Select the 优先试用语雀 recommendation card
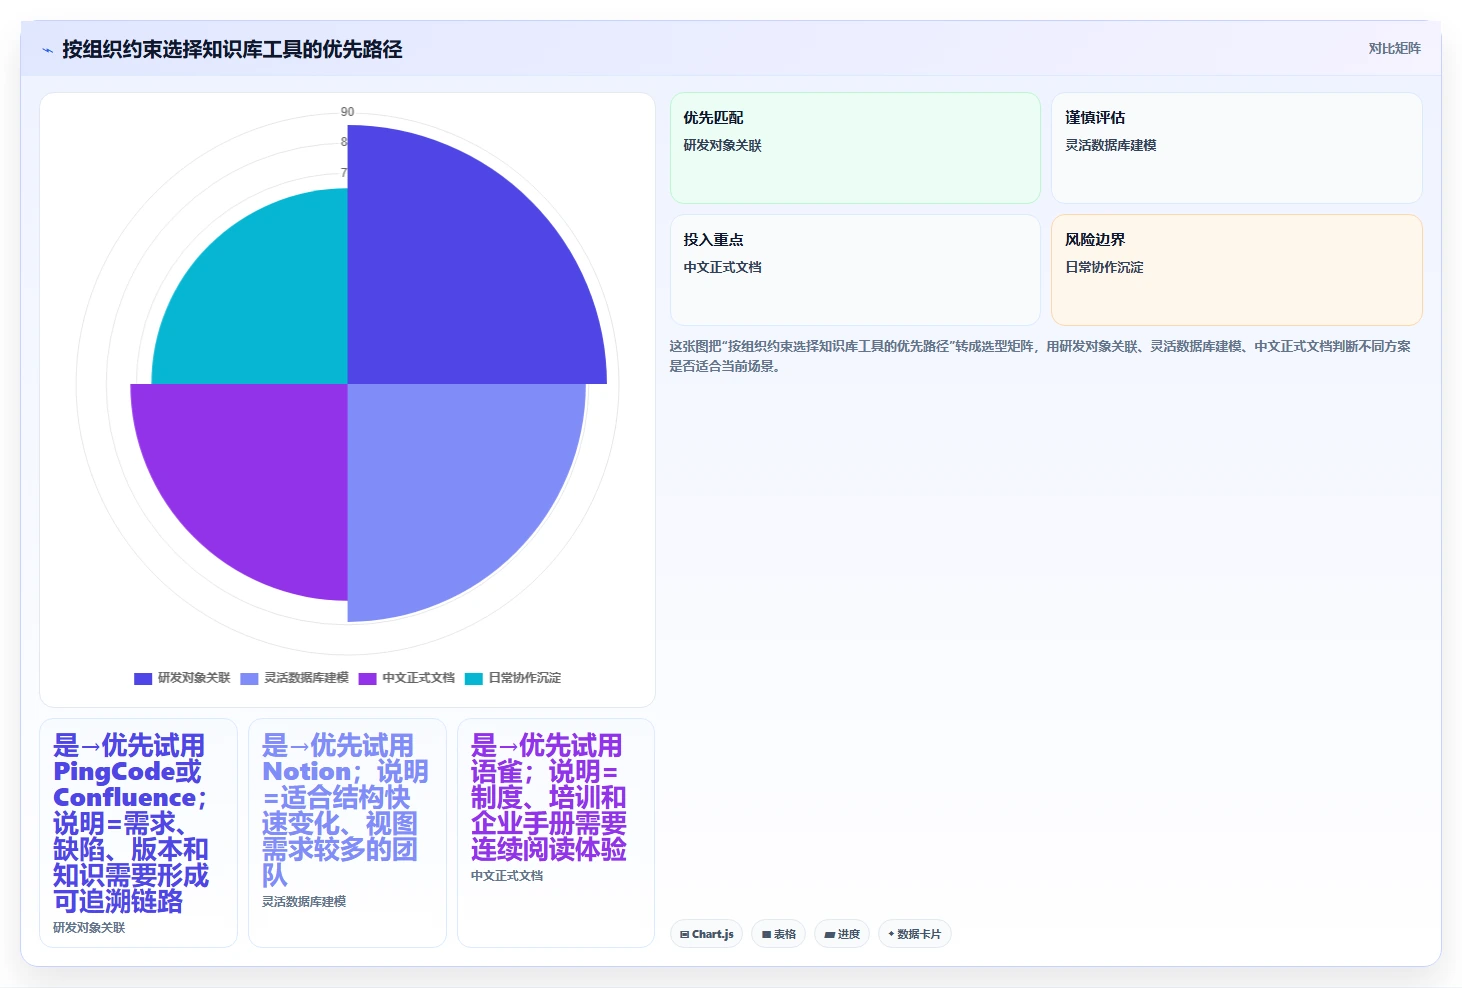Screen dimensions: 1462x988 pyautogui.click(x=556, y=833)
